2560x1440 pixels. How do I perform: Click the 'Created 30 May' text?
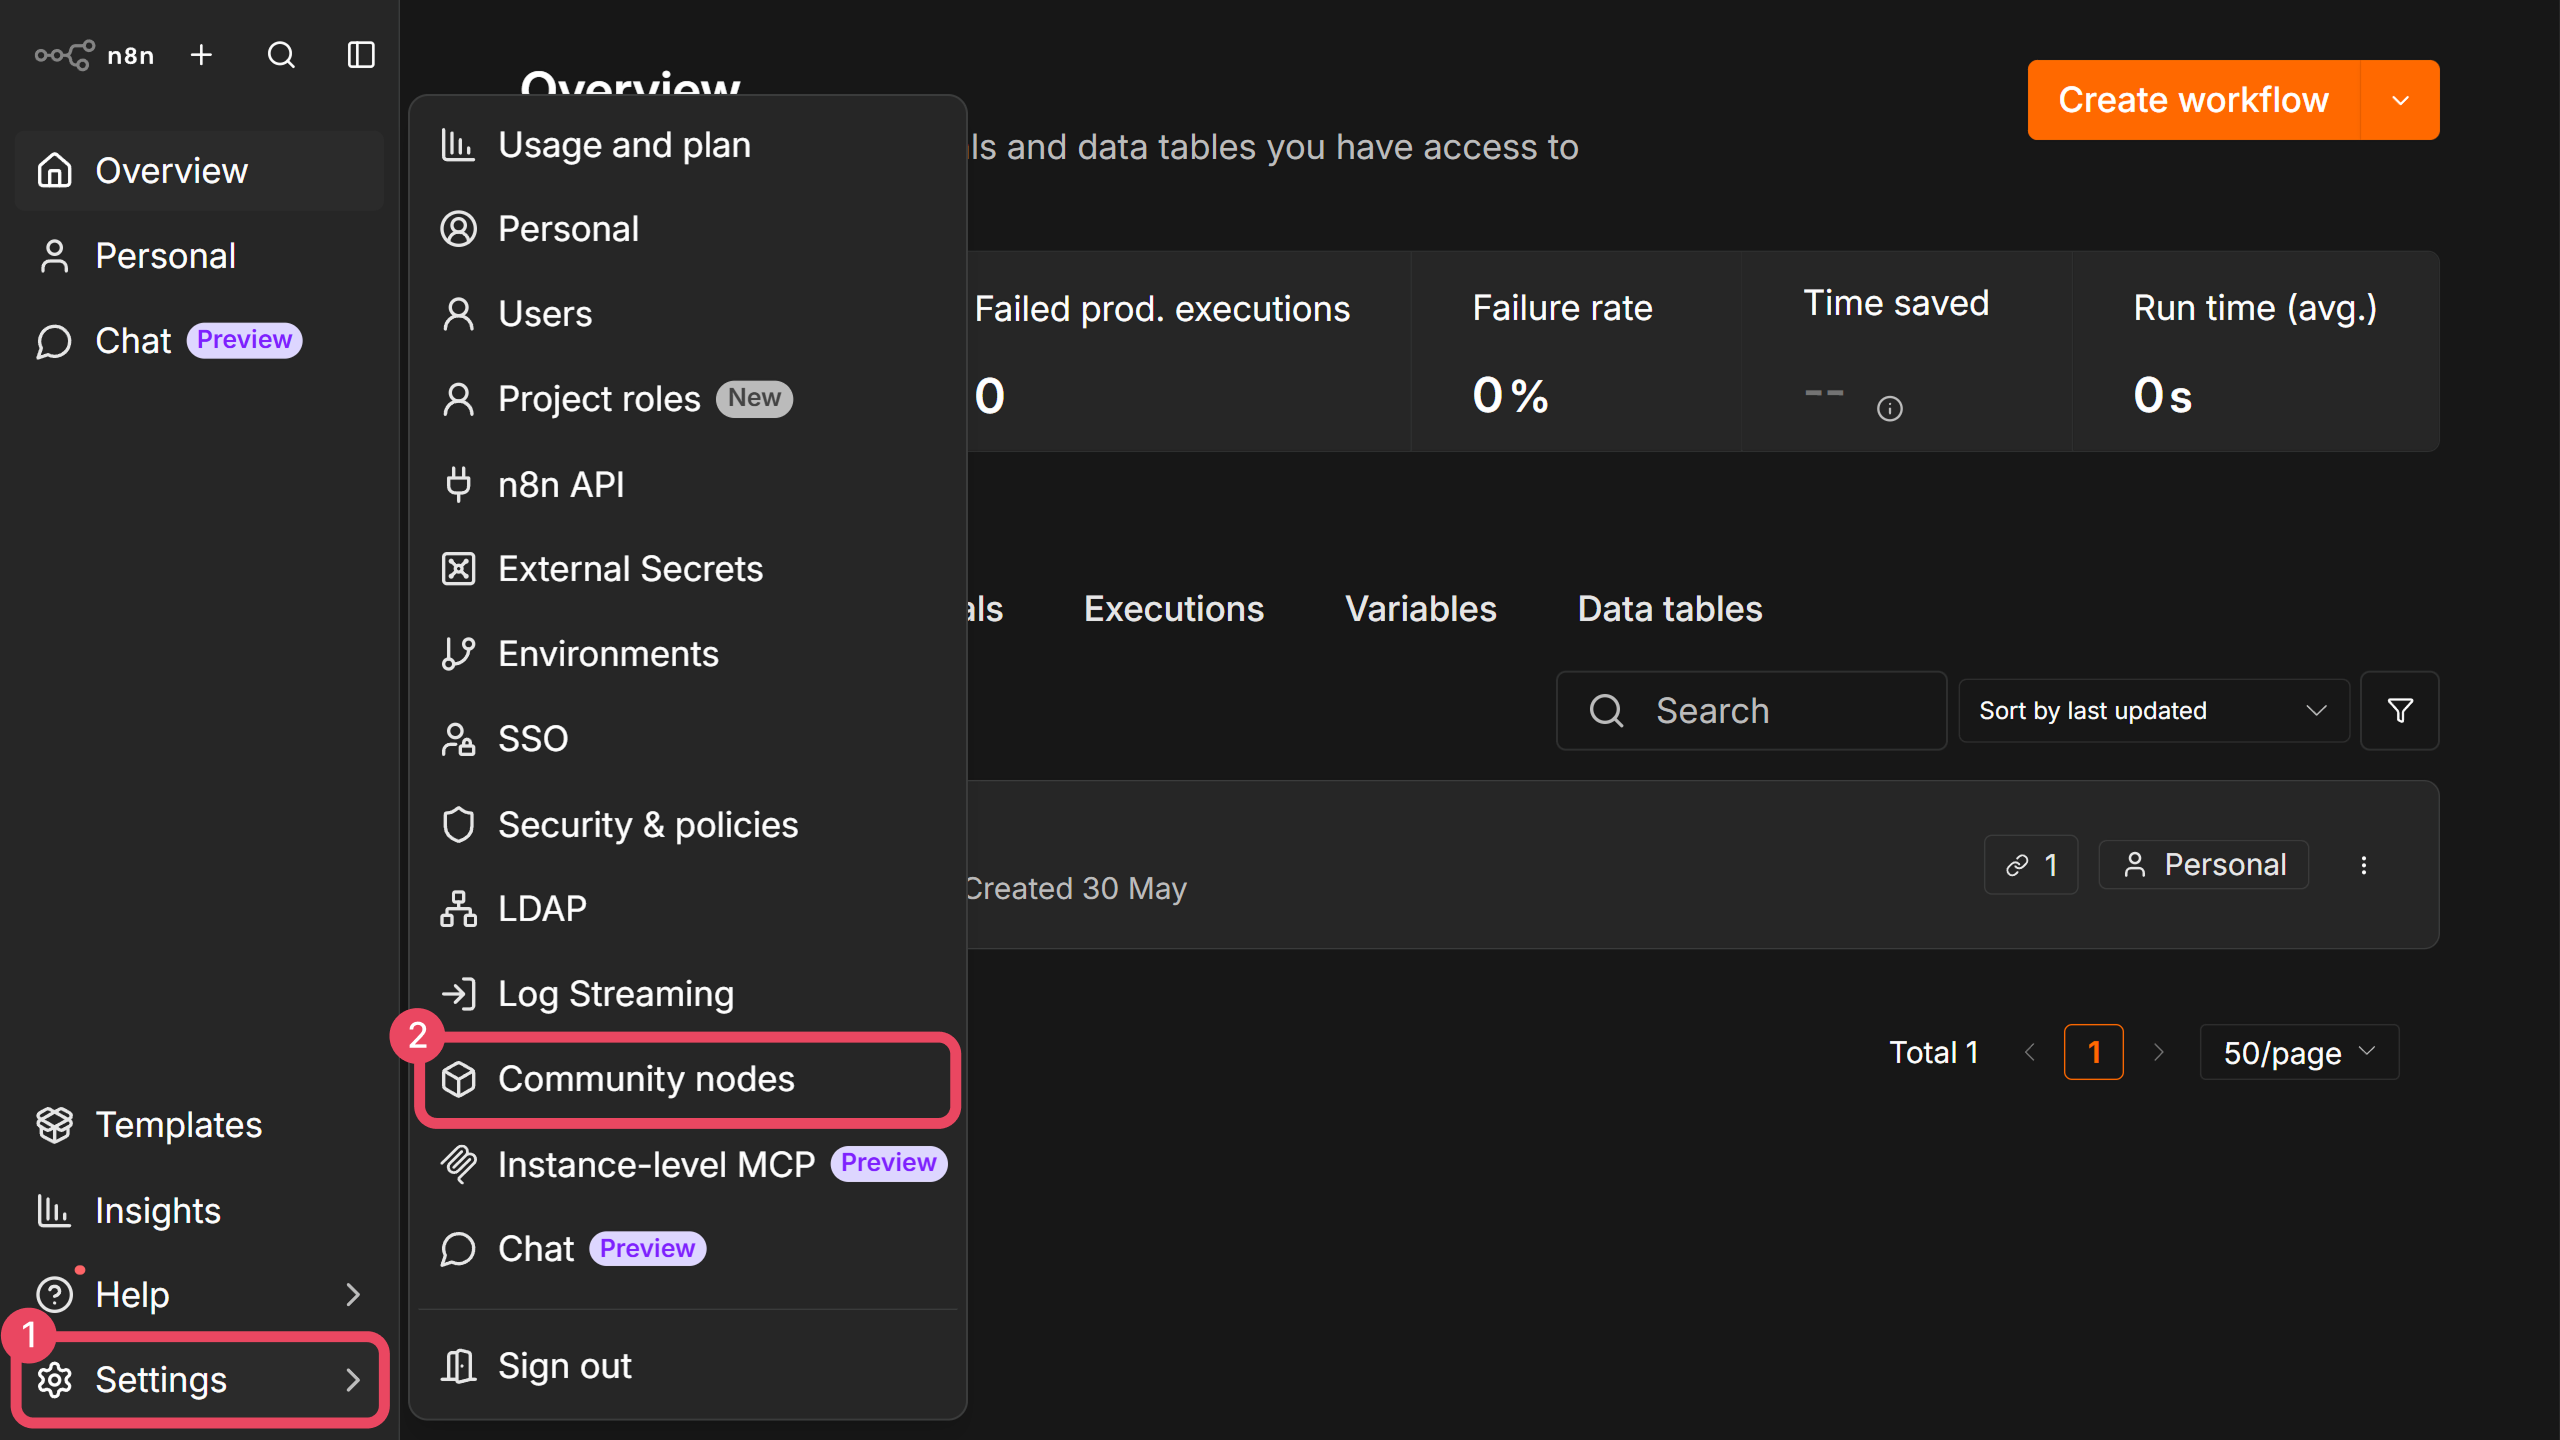pyautogui.click(x=1076, y=888)
